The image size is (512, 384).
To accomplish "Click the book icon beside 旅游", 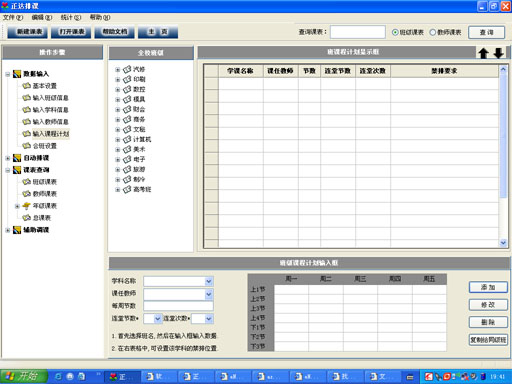I will (127, 169).
